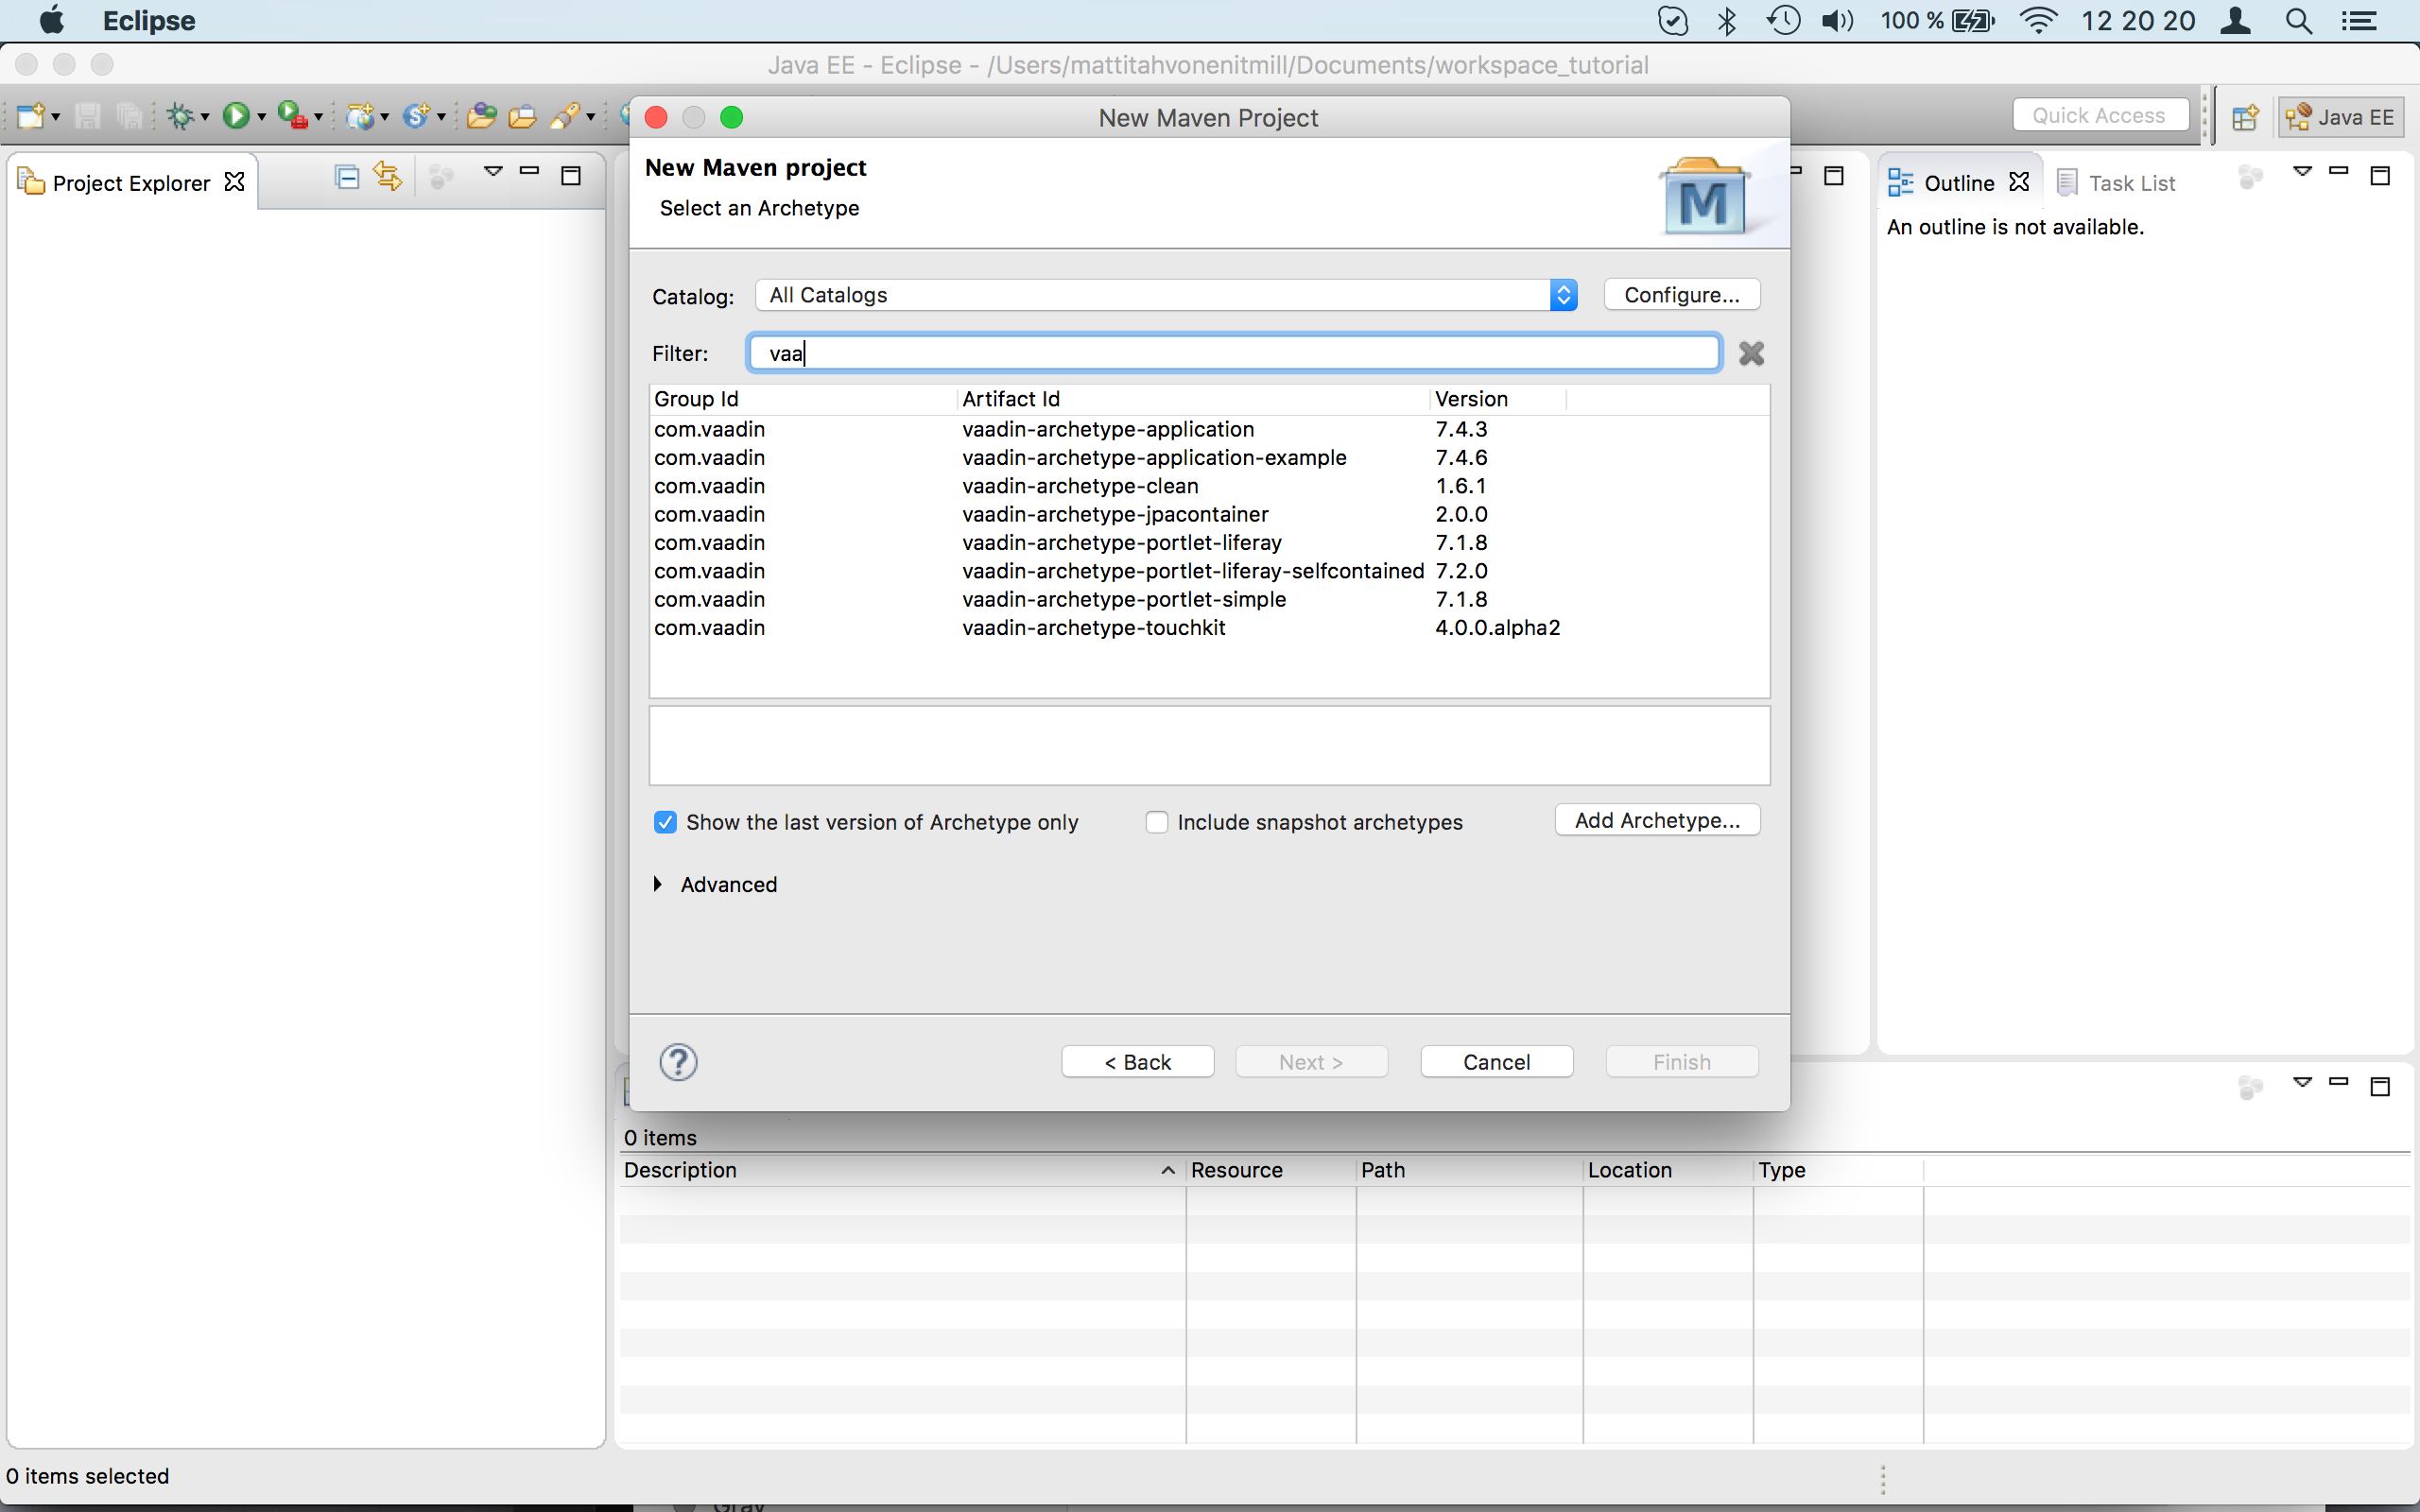Image resolution: width=2420 pixels, height=1512 pixels.
Task: Open the External Tools dropdown arrow
Action: click(319, 118)
